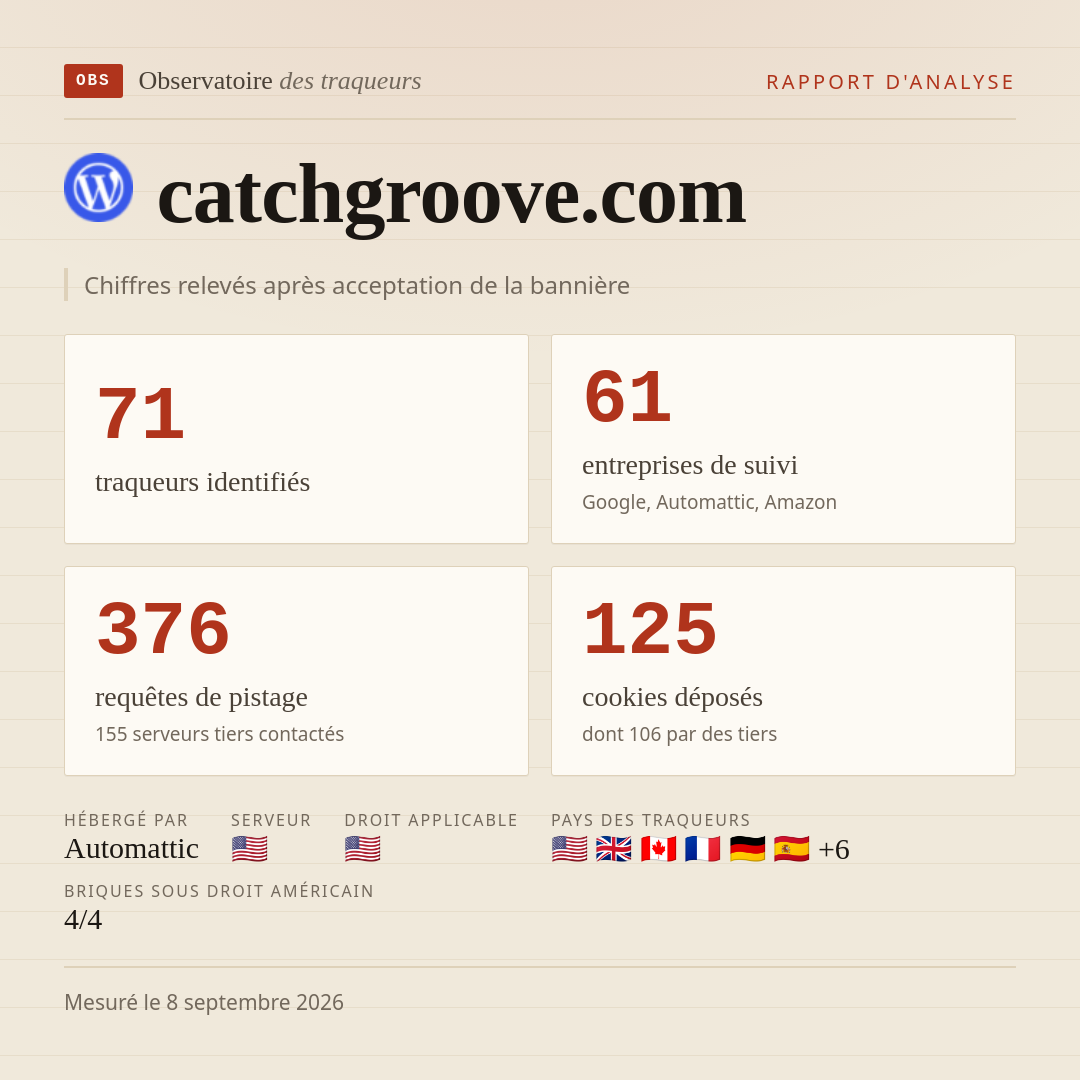Click the US flag under Droit applicable
This screenshot has width=1080, height=1080.
[362, 849]
